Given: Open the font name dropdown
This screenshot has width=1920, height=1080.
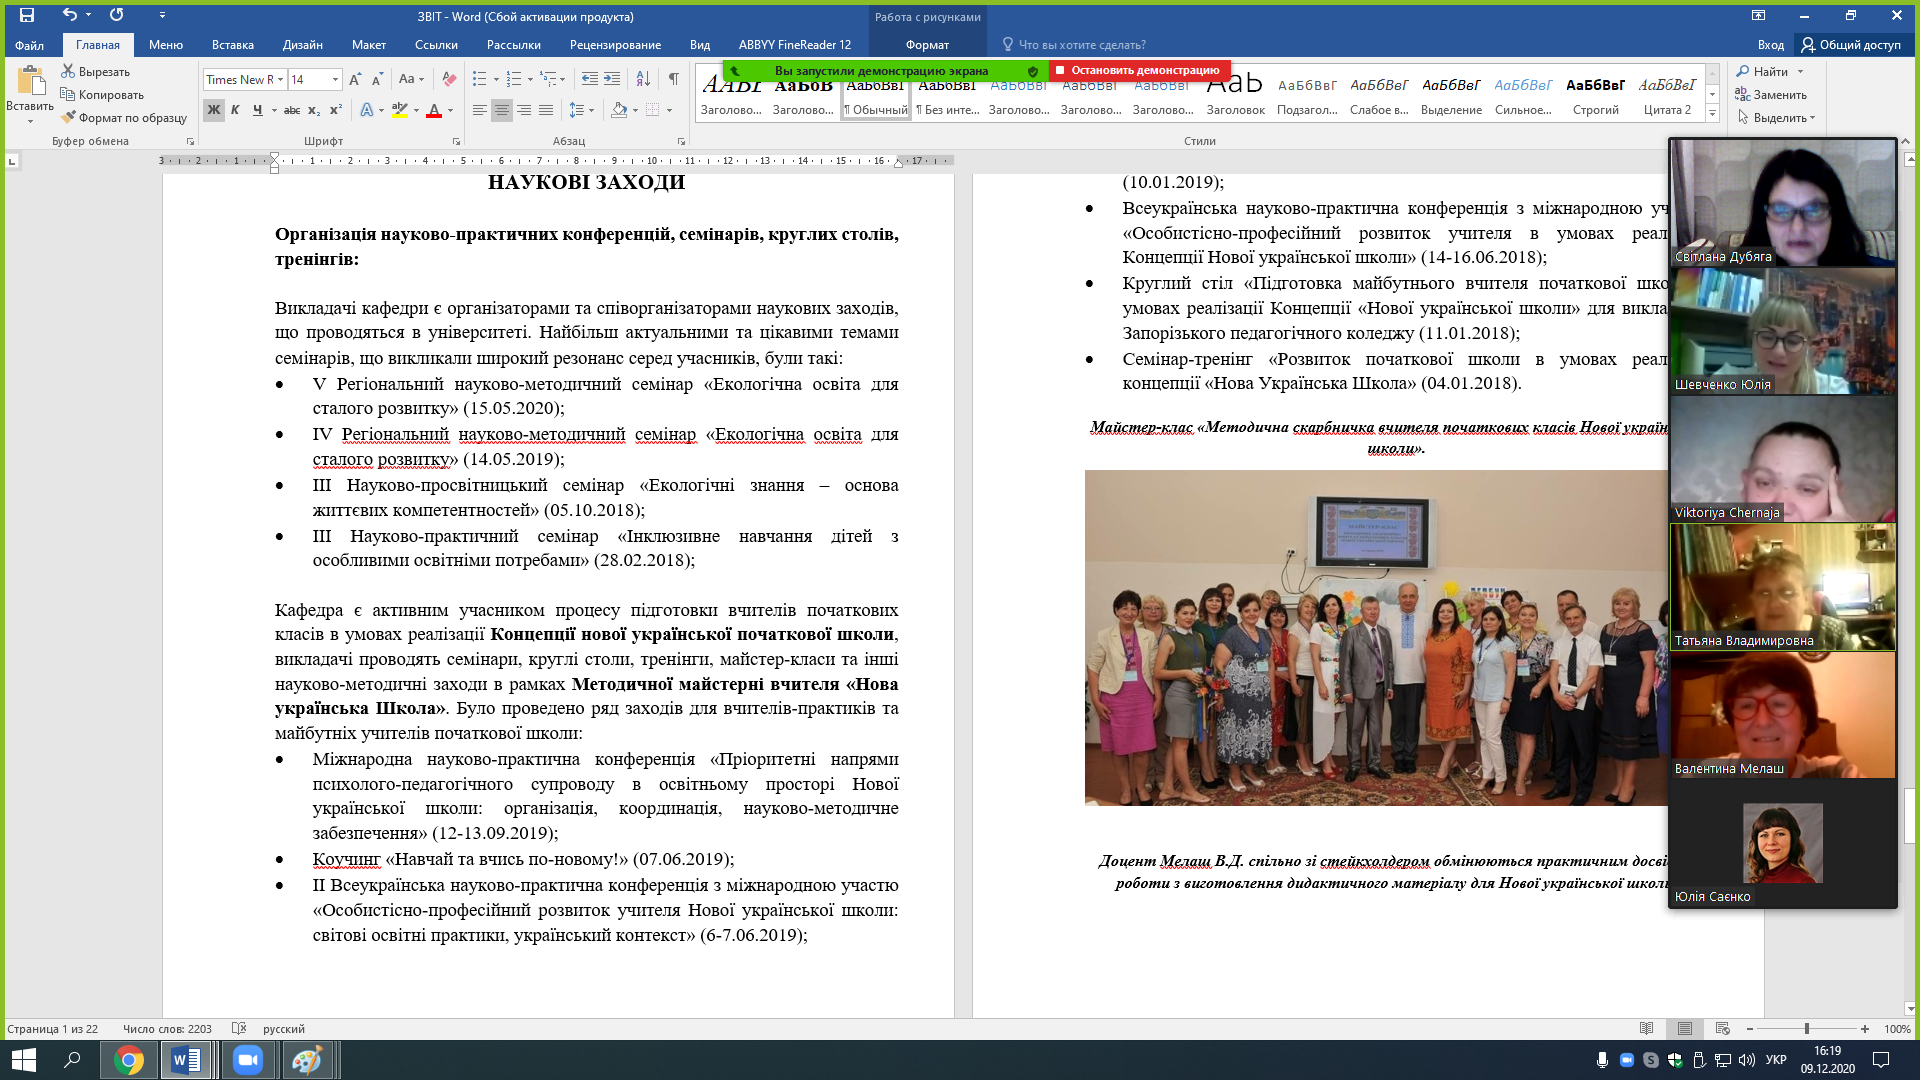Looking at the screenshot, I should point(281,80).
